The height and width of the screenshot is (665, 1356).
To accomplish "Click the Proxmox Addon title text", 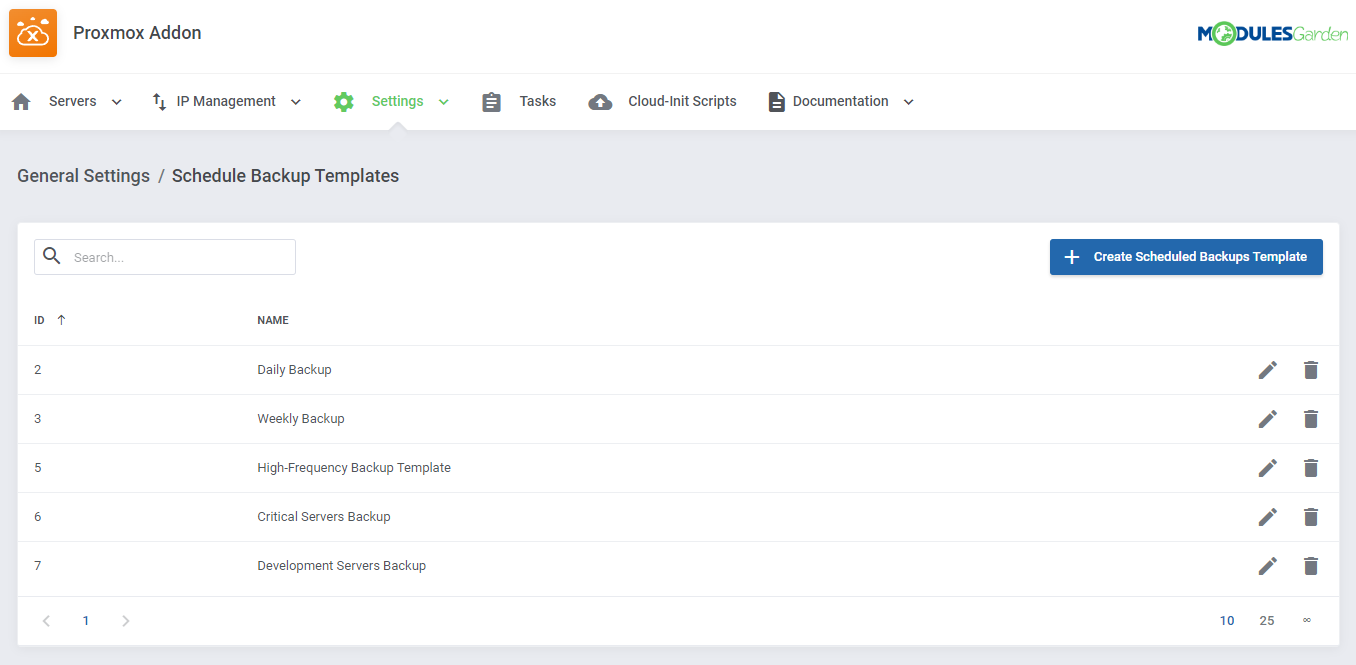I will pyautogui.click(x=137, y=33).
